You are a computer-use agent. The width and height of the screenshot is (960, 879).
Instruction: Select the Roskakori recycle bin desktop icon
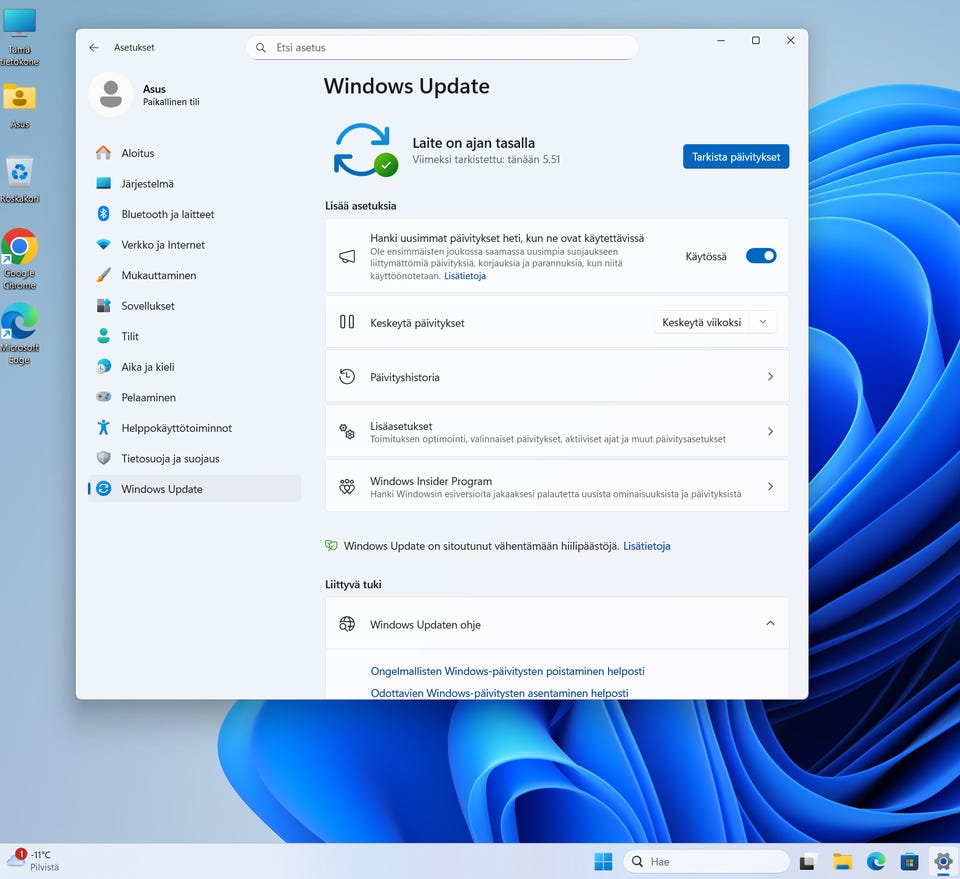[x=20, y=180]
